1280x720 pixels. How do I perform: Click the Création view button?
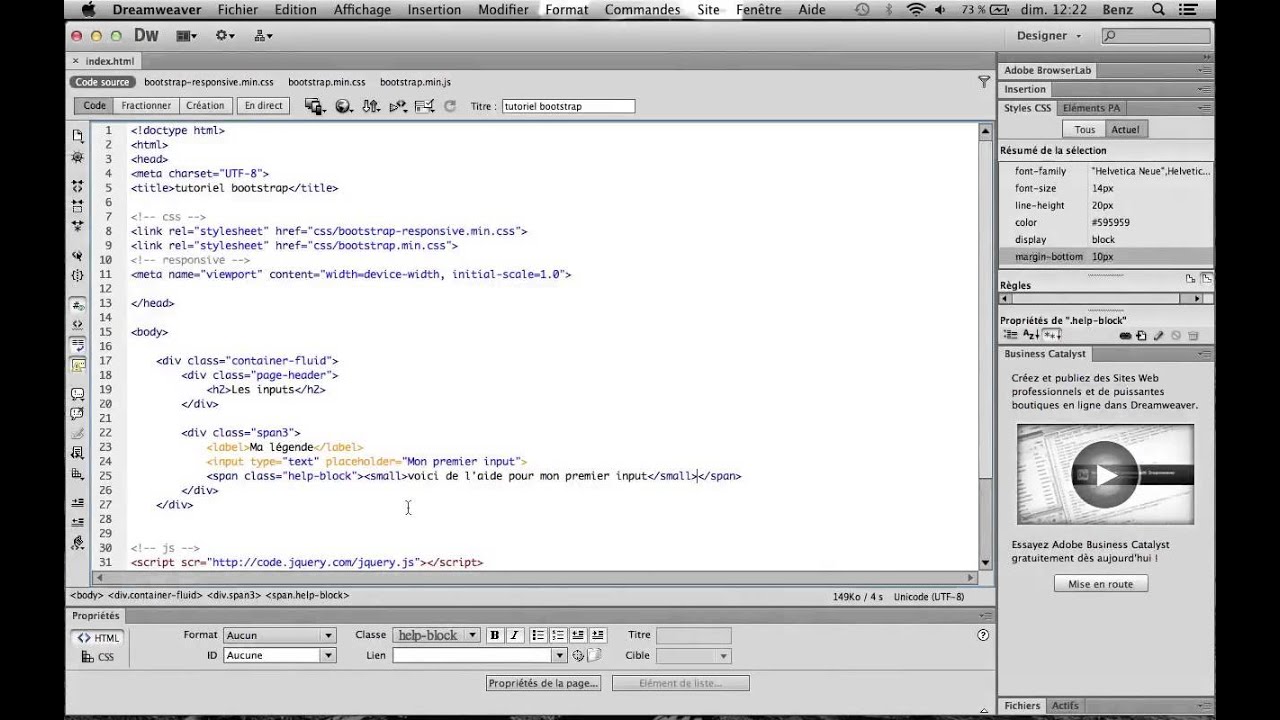pos(205,106)
